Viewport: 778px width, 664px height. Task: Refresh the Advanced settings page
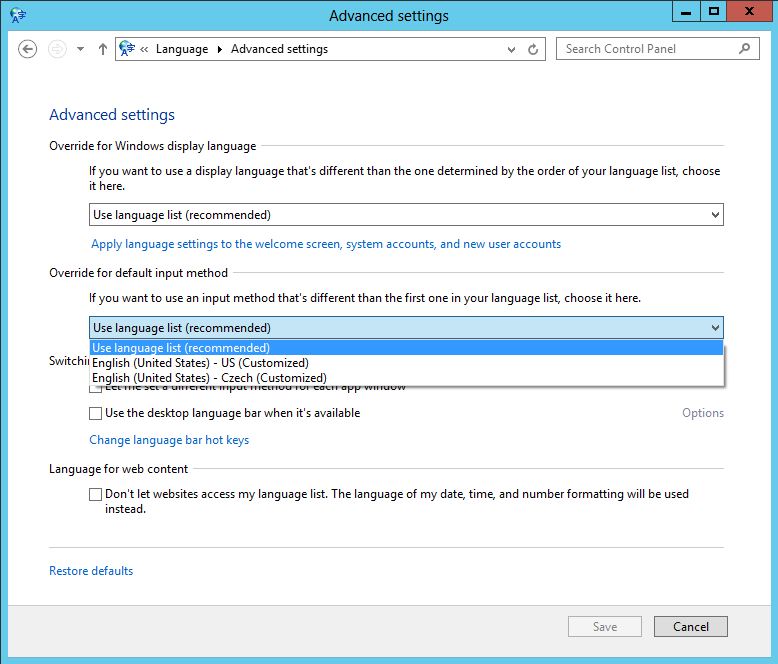533,49
